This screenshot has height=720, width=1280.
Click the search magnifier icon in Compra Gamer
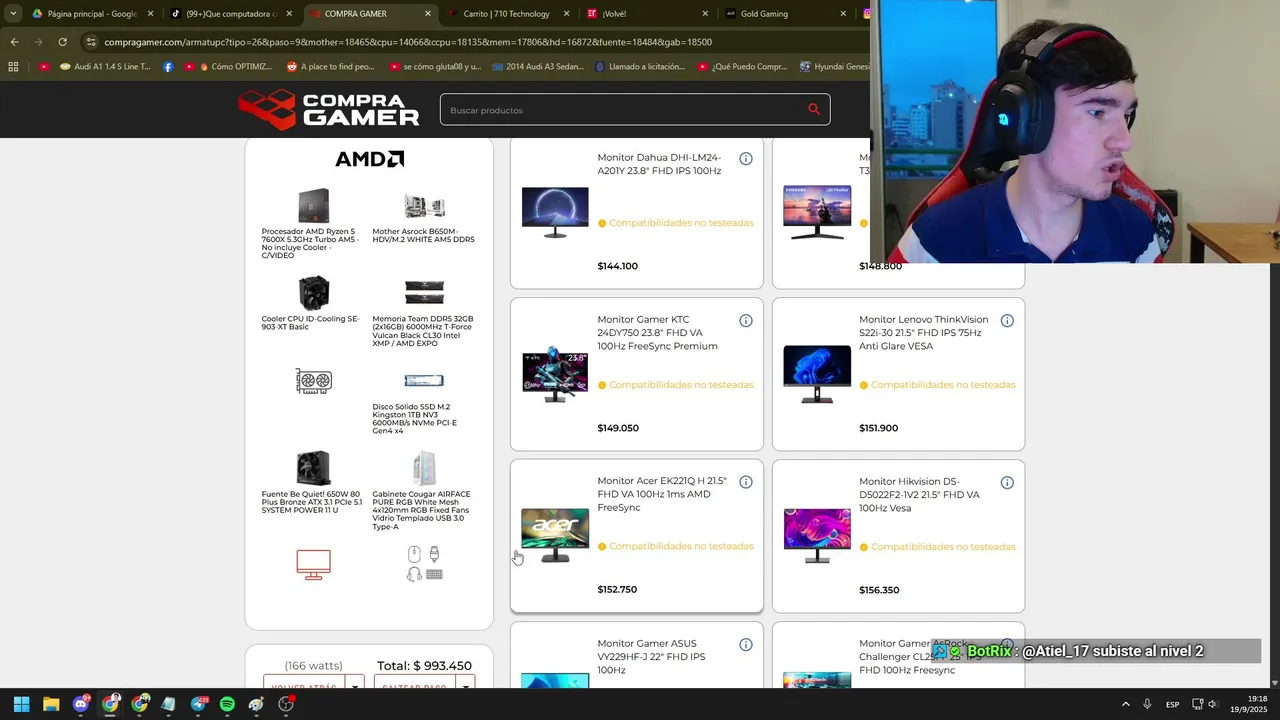click(x=814, y=110)
